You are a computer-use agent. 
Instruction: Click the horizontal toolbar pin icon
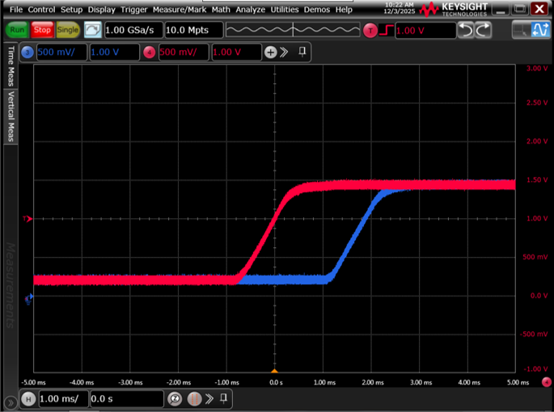[224, 399]
